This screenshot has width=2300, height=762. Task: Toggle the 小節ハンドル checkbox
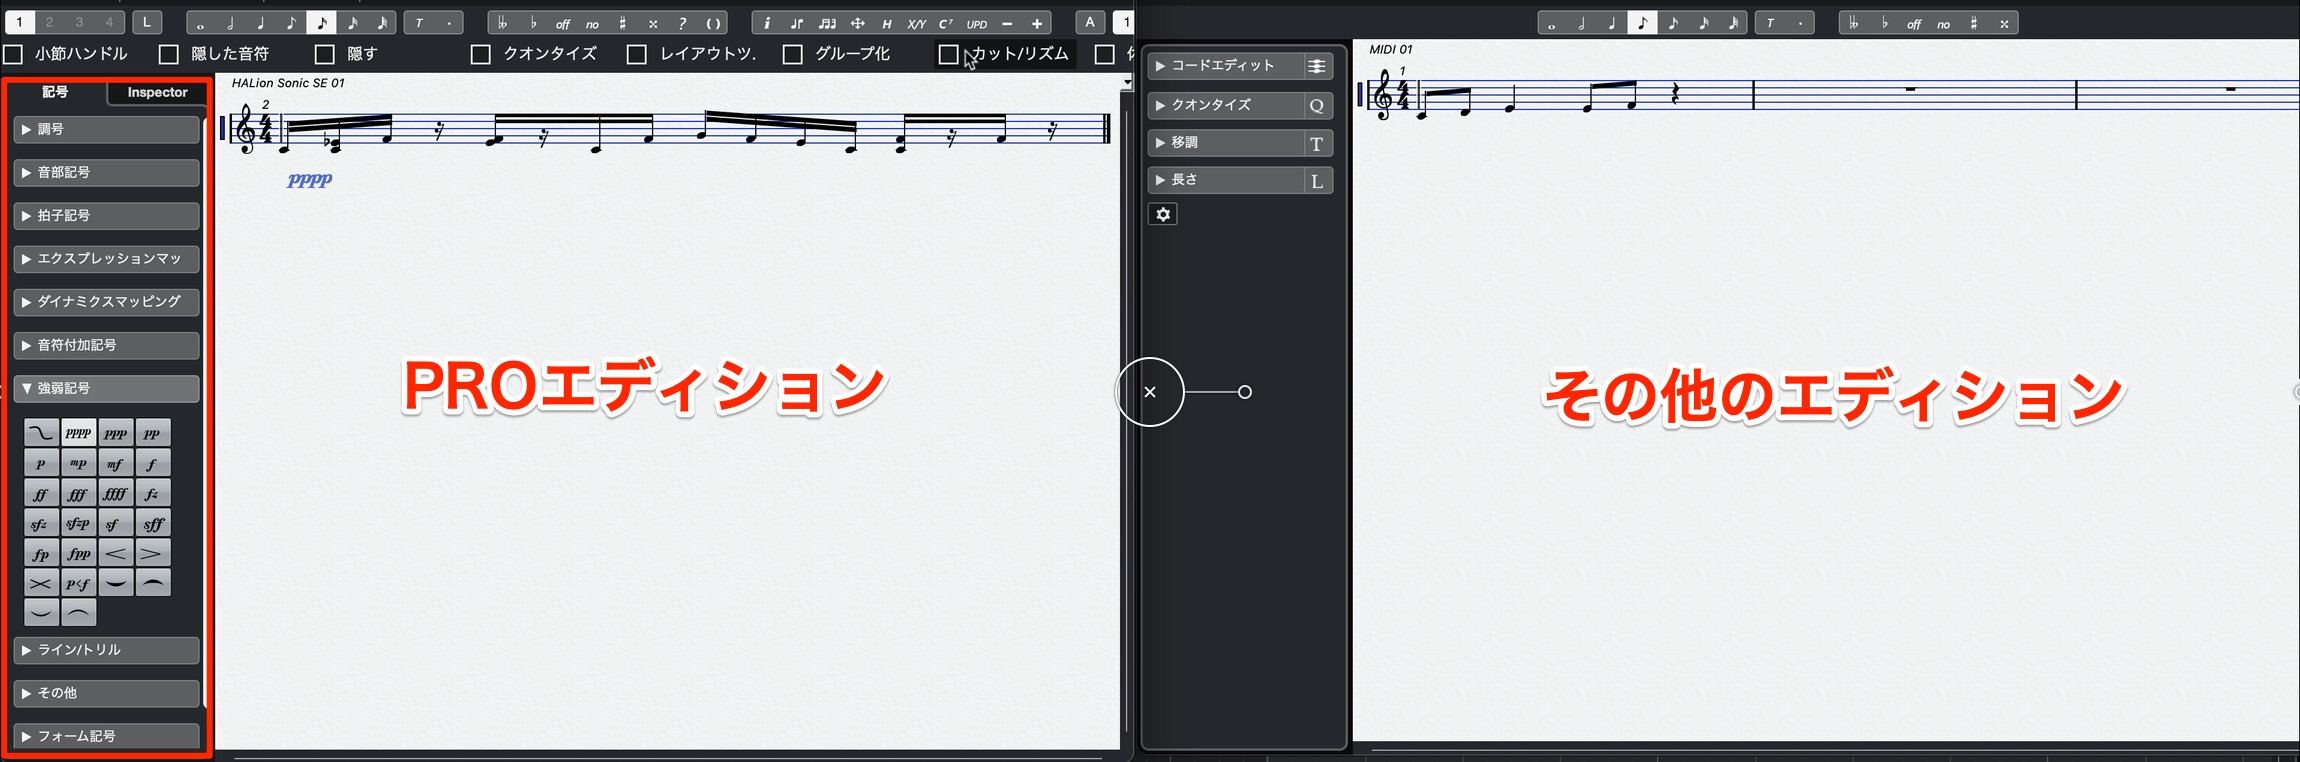[x=14, y=54]
